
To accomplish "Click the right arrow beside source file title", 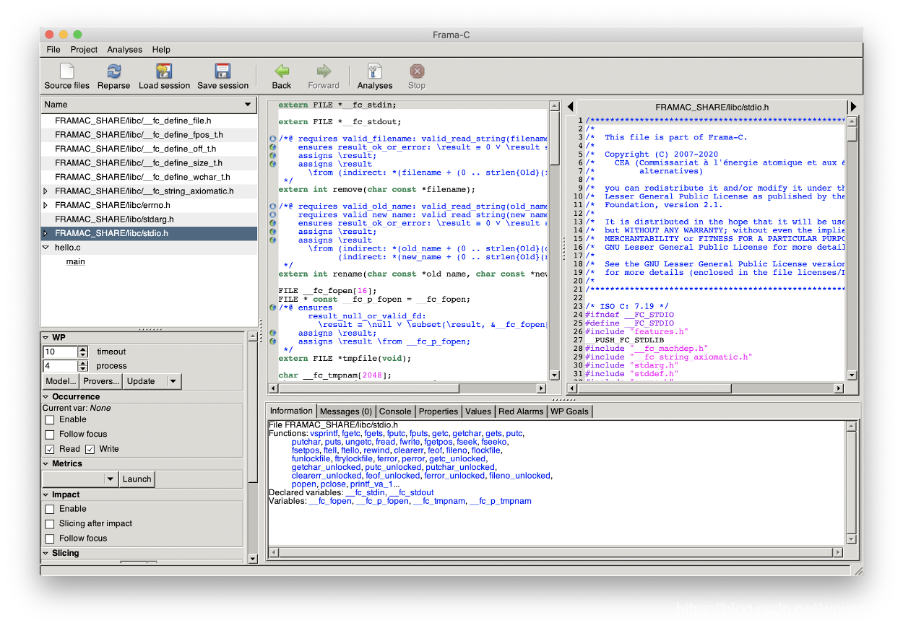I will click(853, 107).
